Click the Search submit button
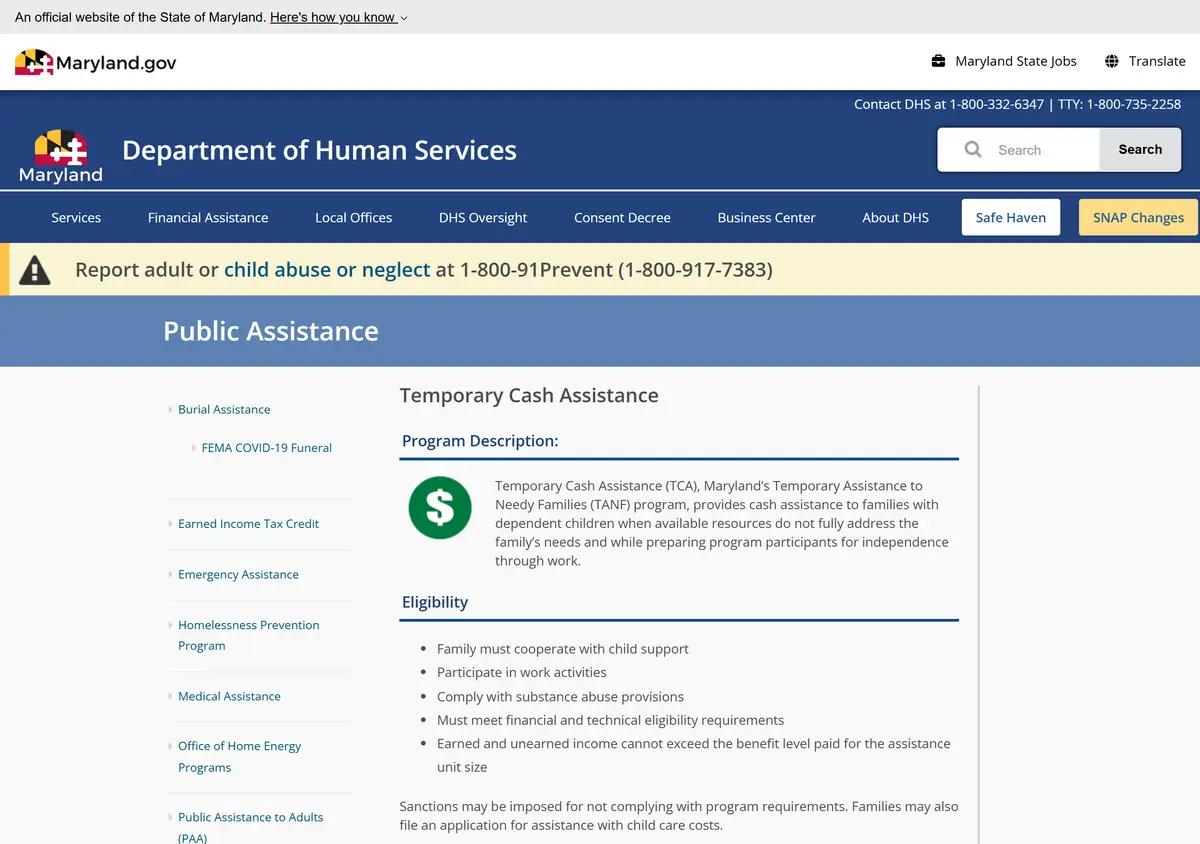 (x=1140, y=149)
